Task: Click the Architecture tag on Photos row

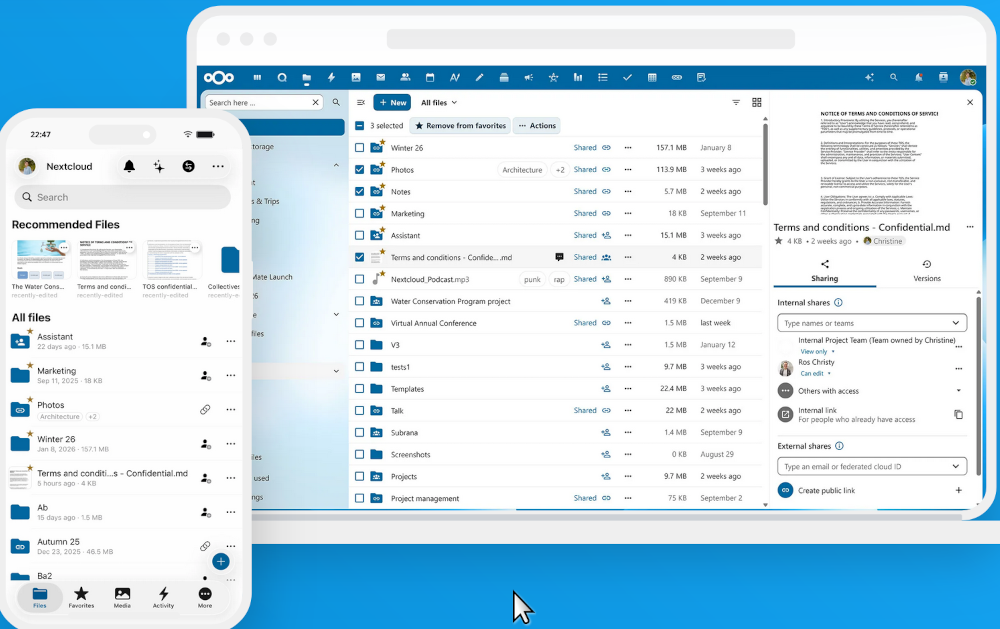Action: point(522,170)
